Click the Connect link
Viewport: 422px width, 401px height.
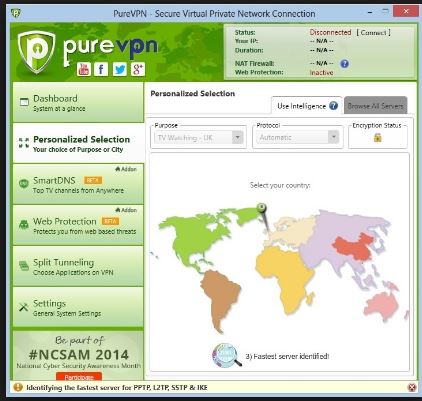(374, 33)
